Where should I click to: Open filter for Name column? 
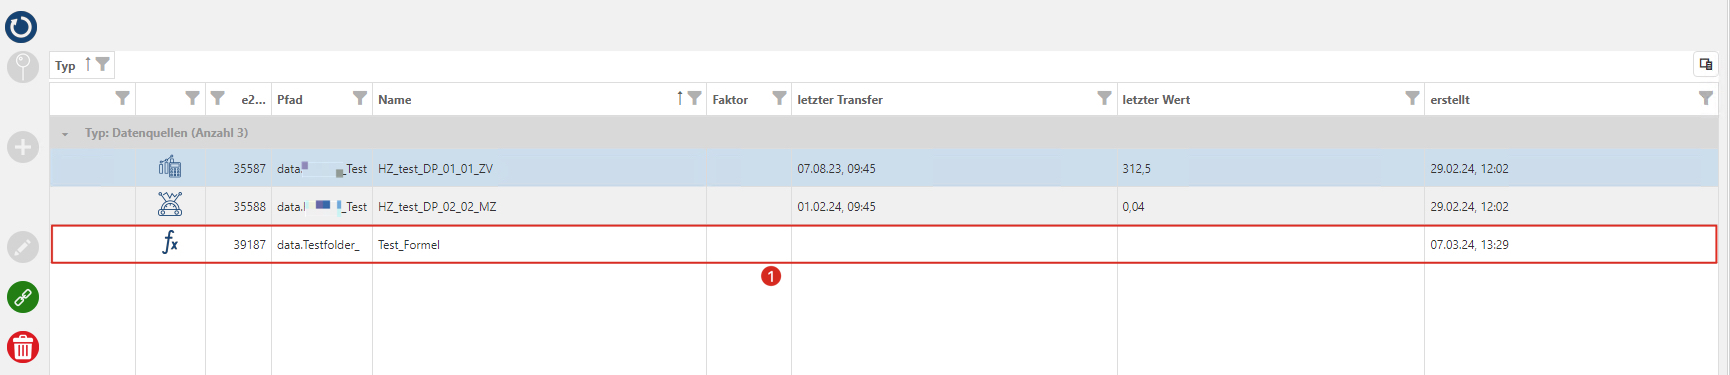click(x=694, y=98)
